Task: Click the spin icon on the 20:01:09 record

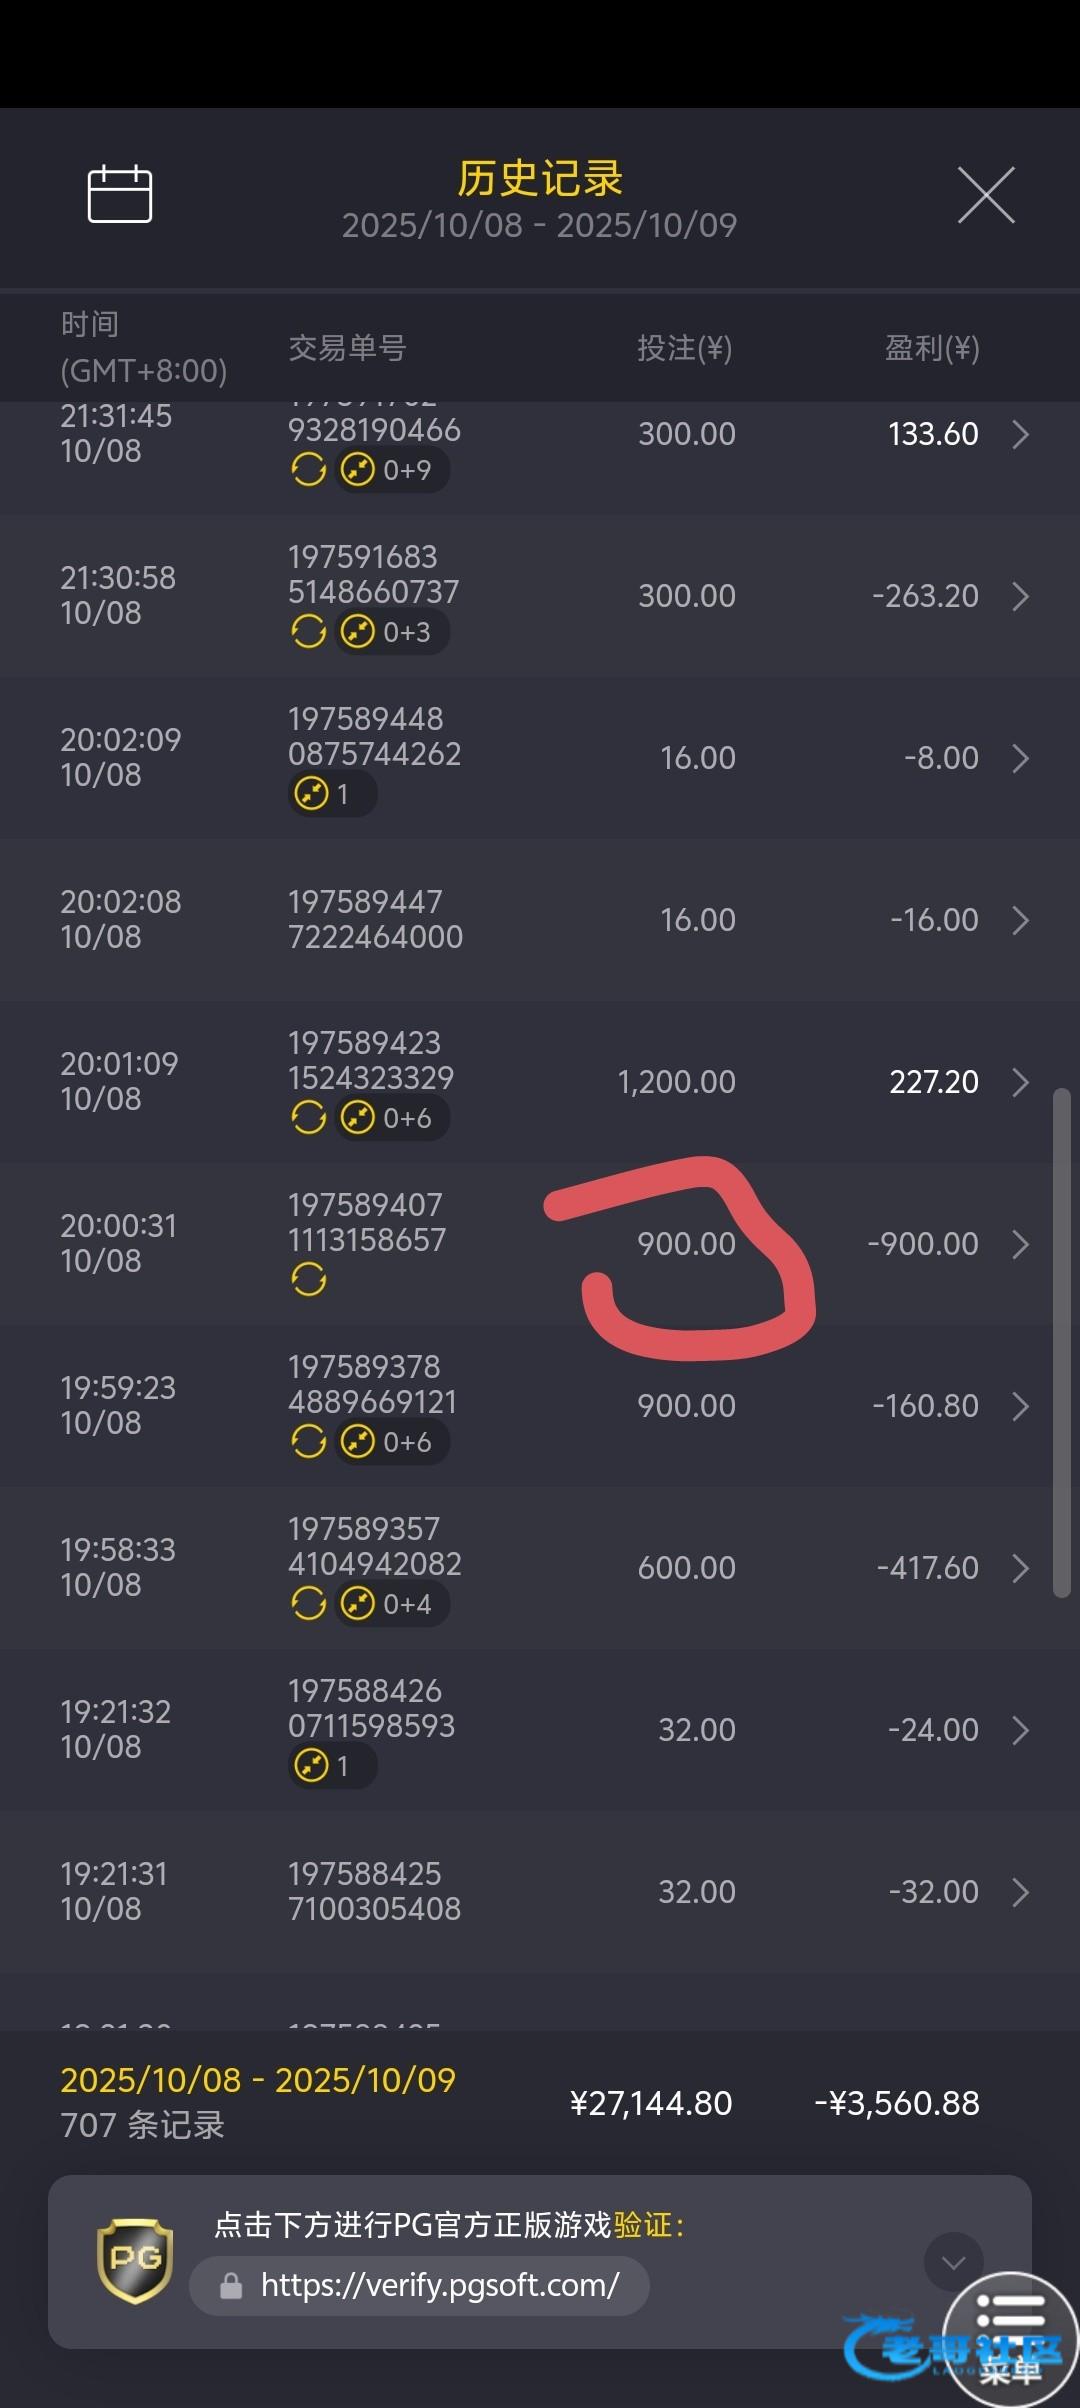Action: 308,1118
